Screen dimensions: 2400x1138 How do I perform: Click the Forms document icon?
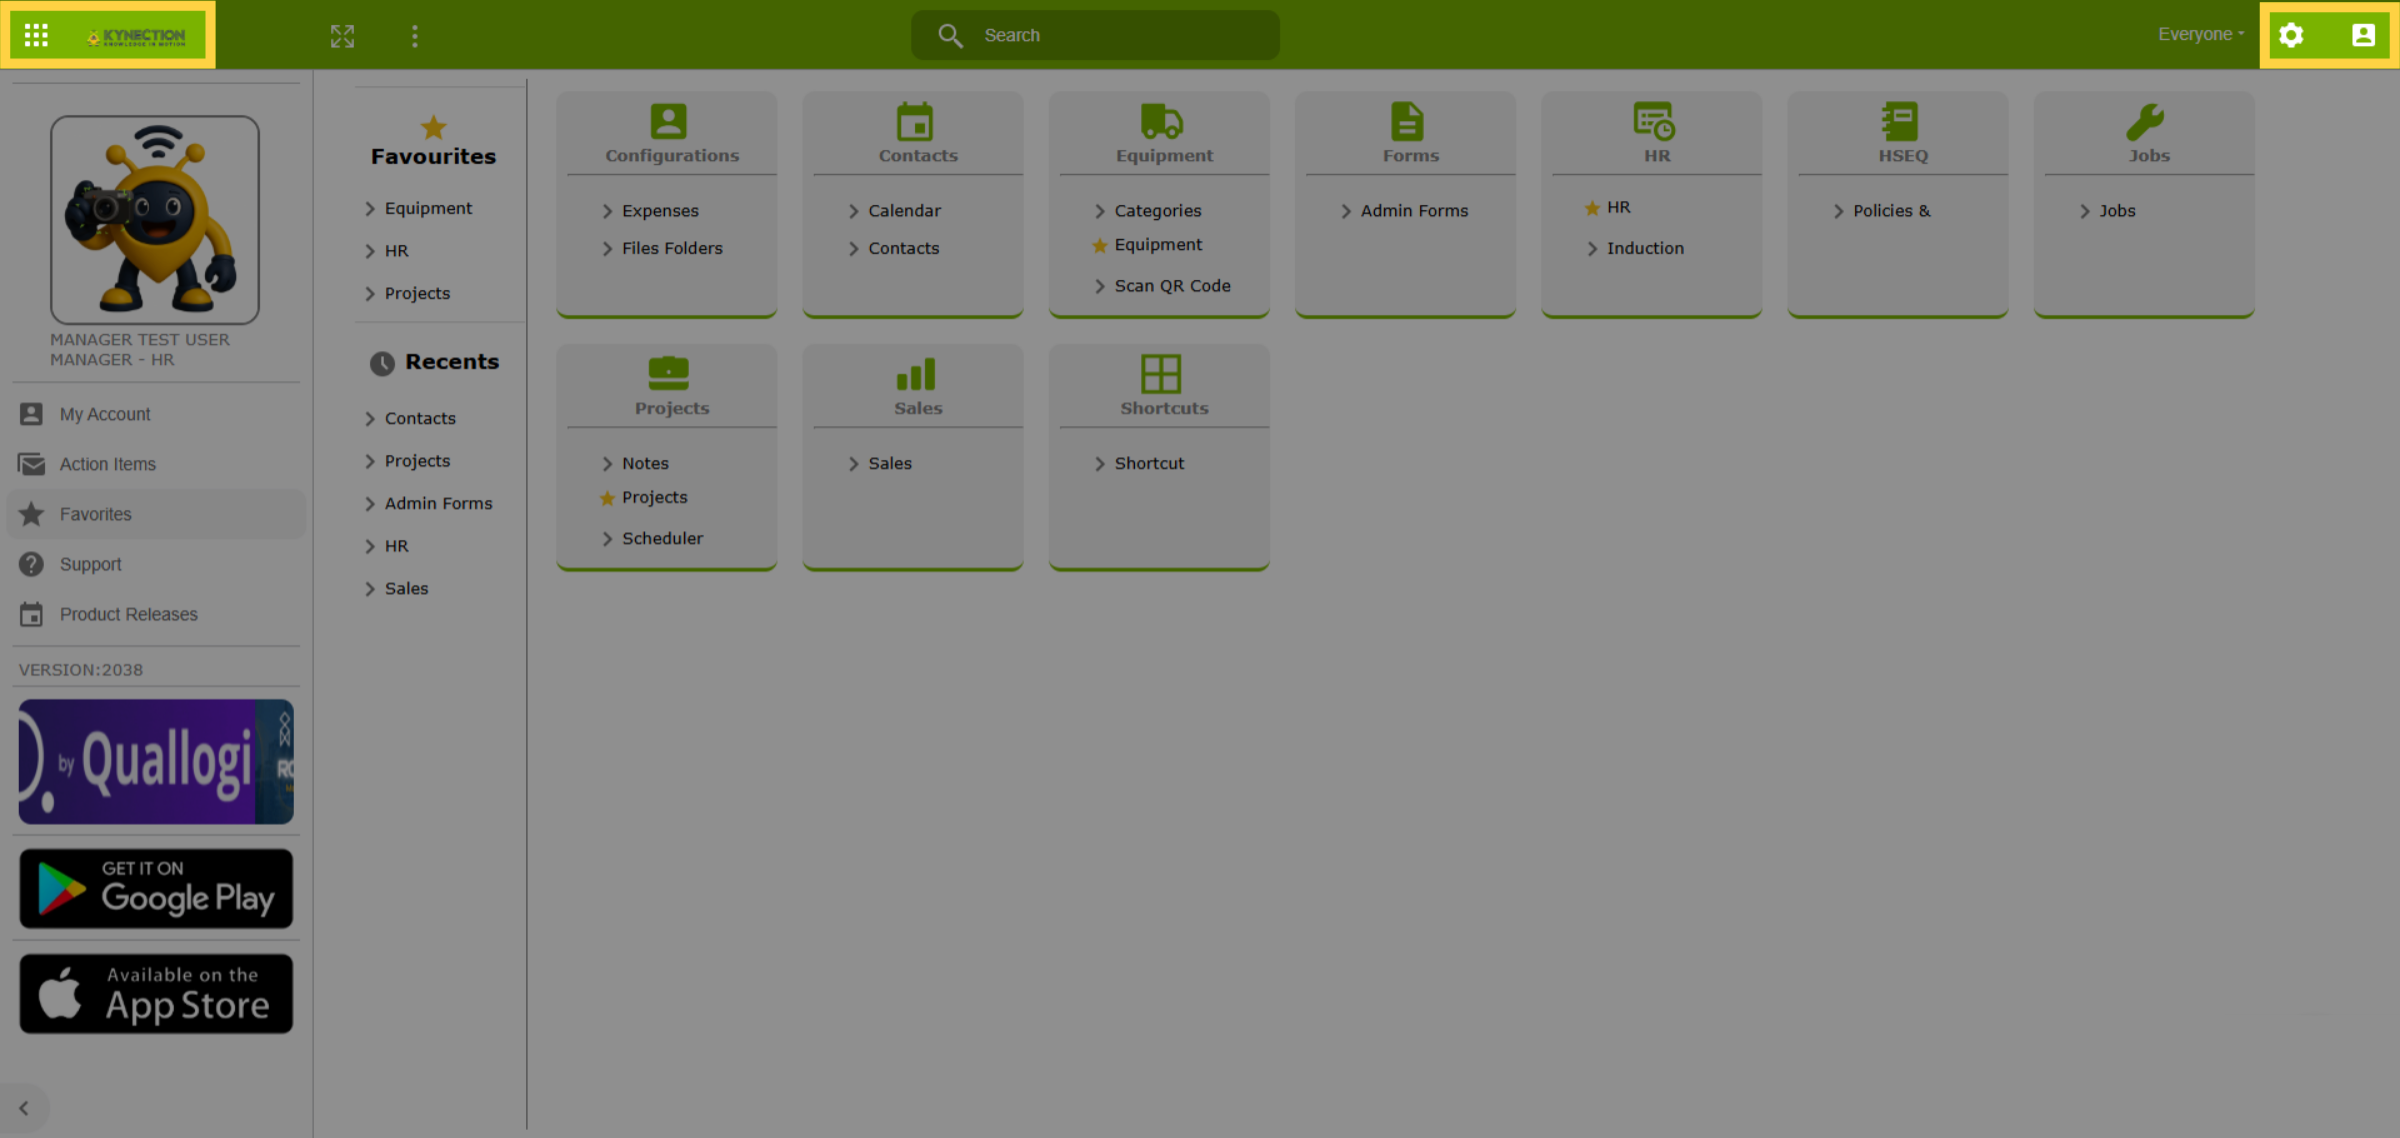tap(1407, 121)
